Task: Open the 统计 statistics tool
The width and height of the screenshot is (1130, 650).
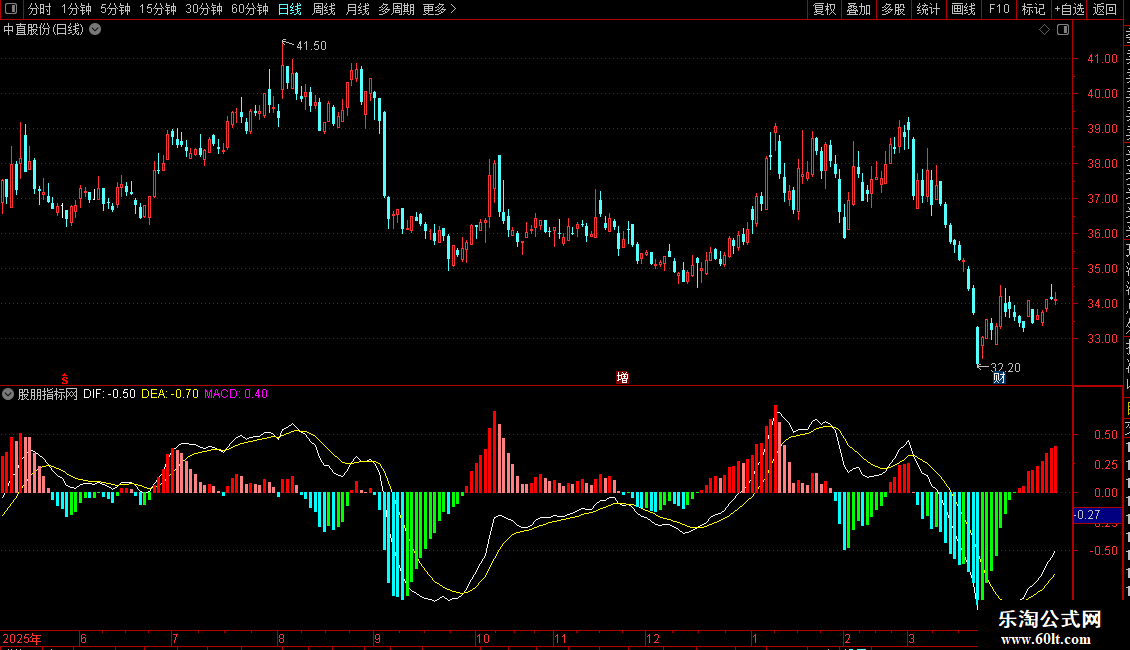Action: (x=927, y=9)
